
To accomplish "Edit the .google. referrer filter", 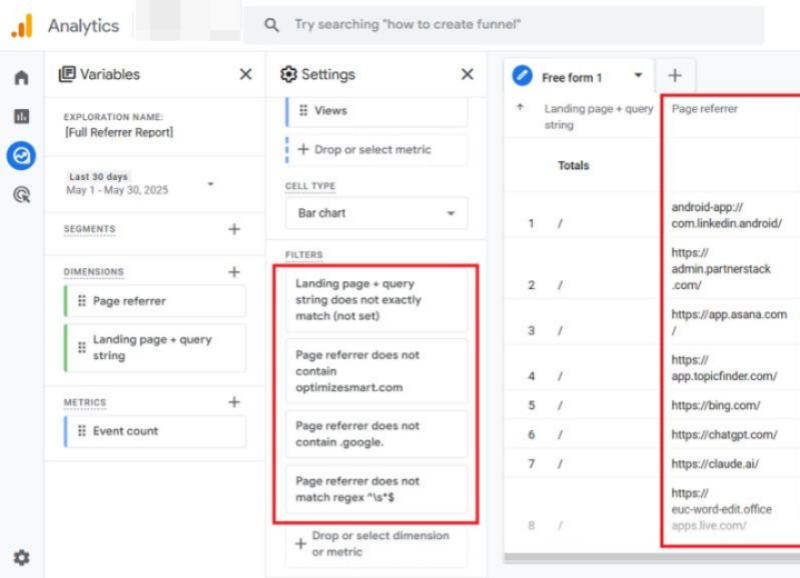I will click(377, 434).
